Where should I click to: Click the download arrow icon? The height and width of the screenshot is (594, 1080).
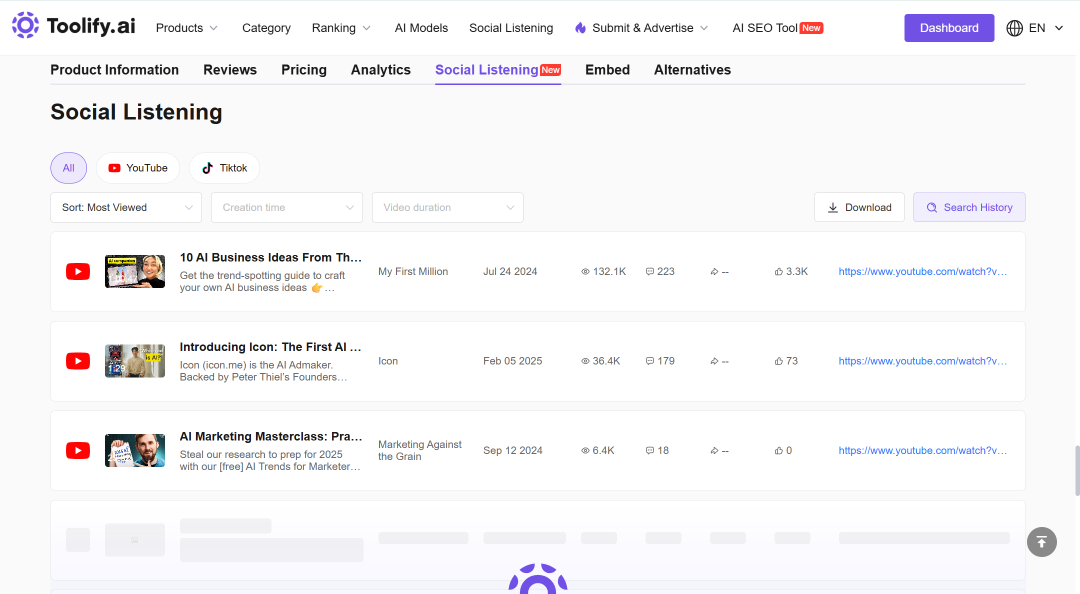pos(833,207)
